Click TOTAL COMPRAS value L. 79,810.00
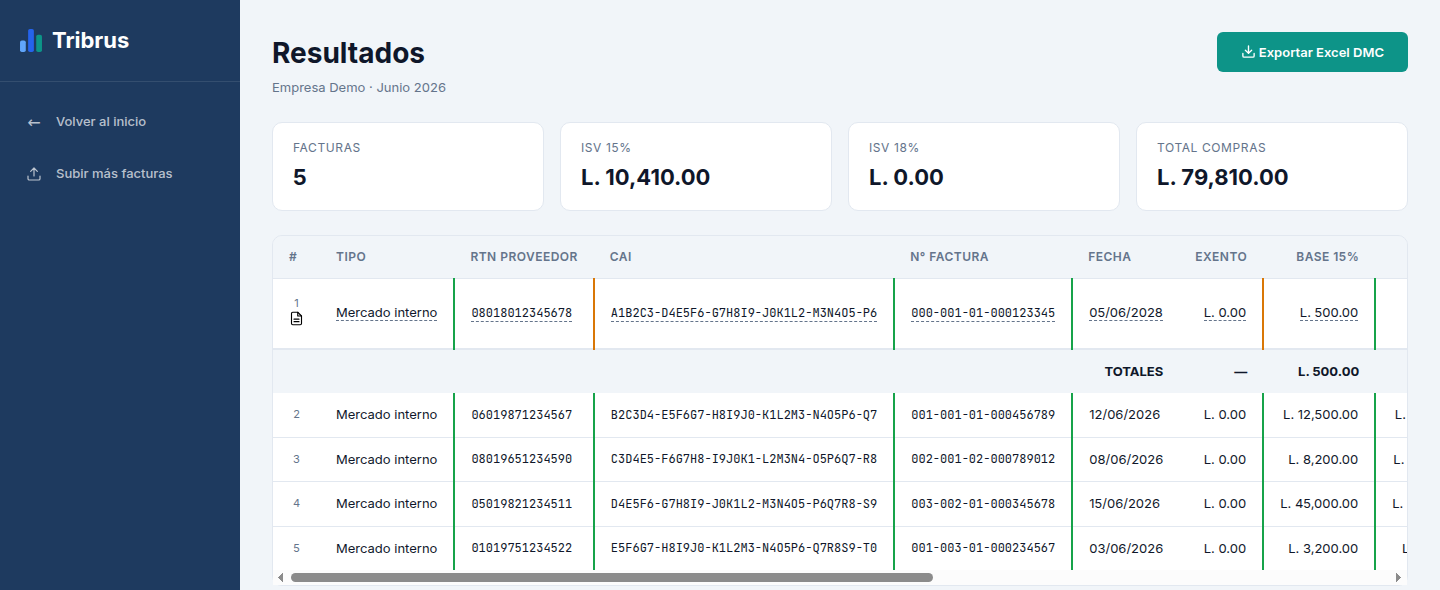1440x590 pixels. 1222,178
